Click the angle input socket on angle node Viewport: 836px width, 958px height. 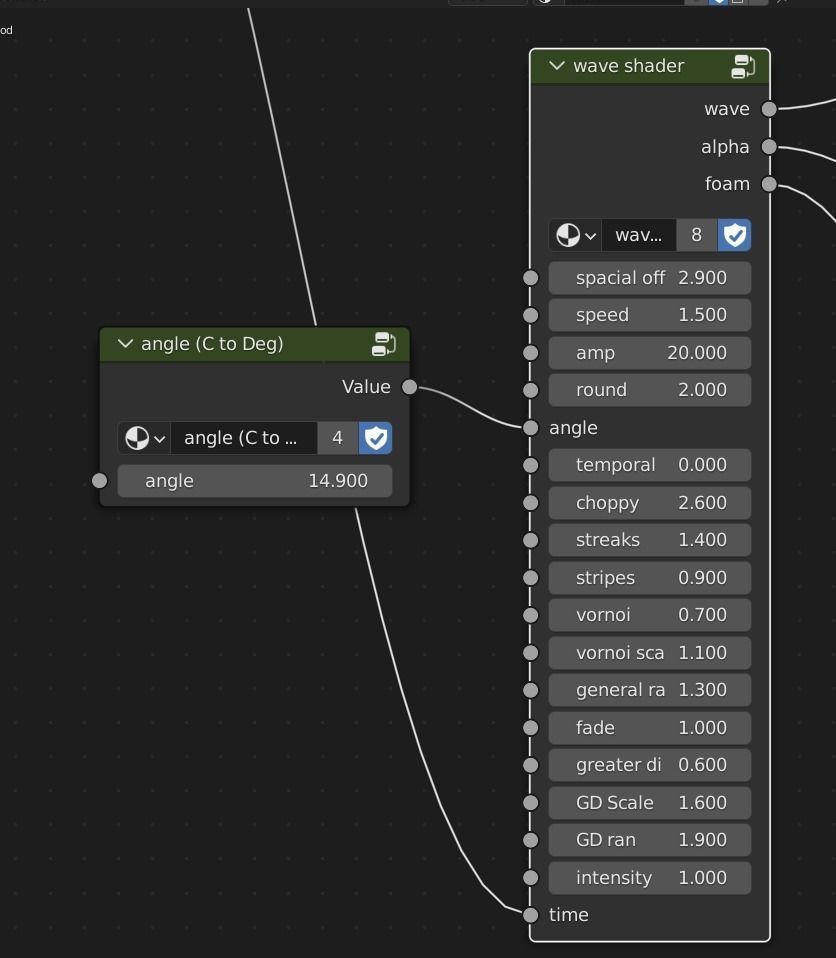(99, 481)
